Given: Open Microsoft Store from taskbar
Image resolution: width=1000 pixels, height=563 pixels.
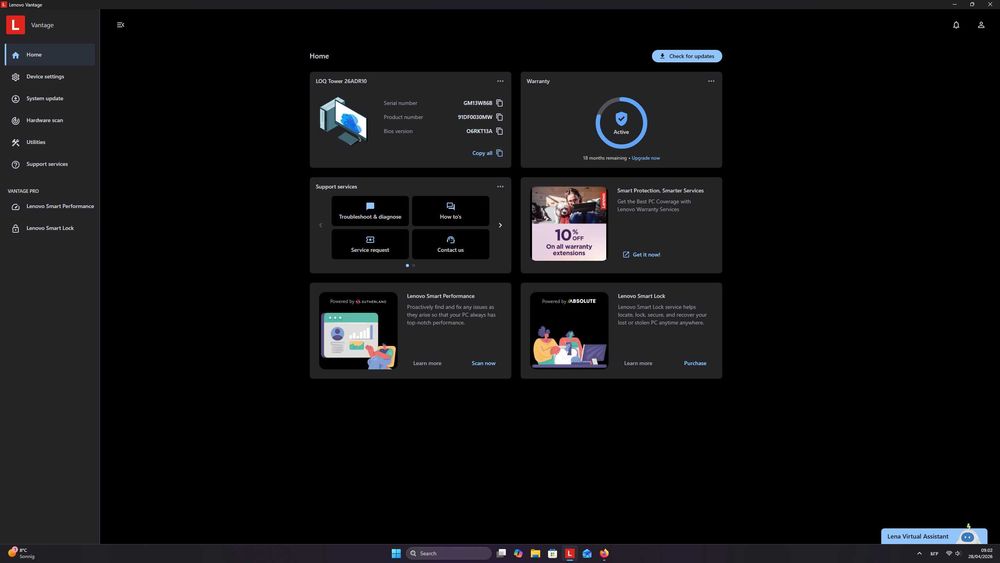Looking at the screenshot, I should 553,553.
